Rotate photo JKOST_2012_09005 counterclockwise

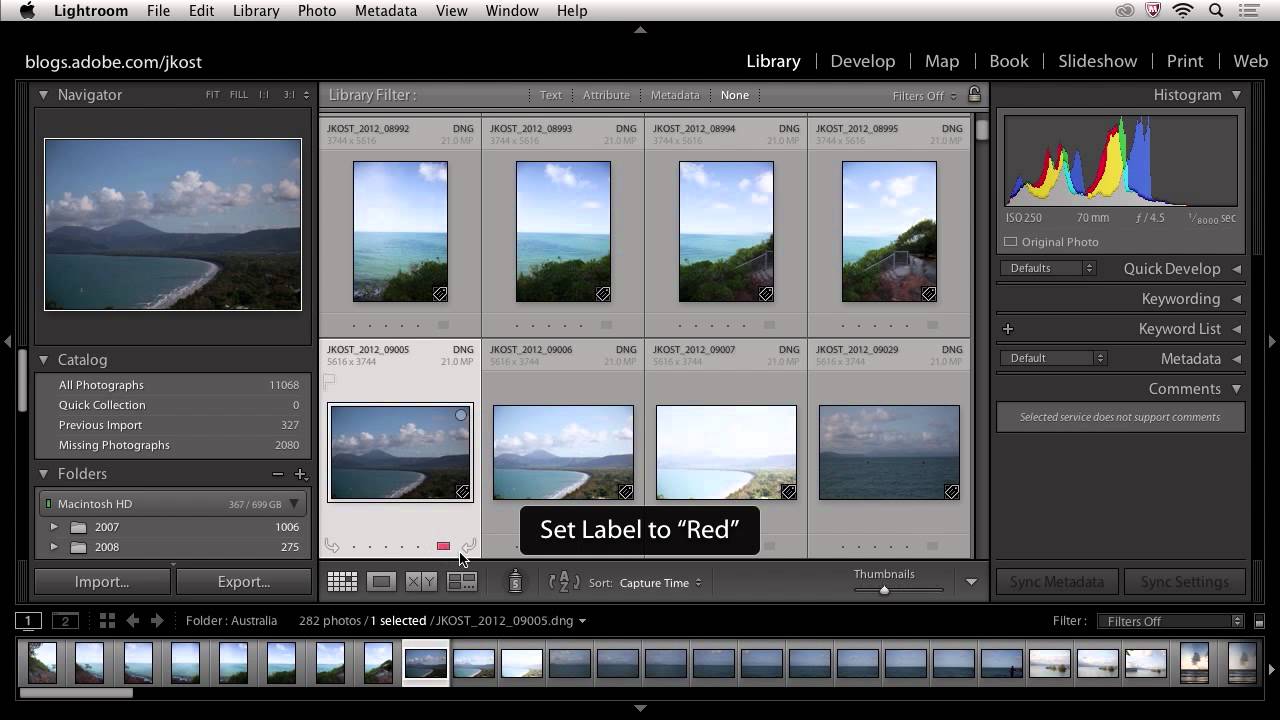pyautogui.click(x=332, y=546)
